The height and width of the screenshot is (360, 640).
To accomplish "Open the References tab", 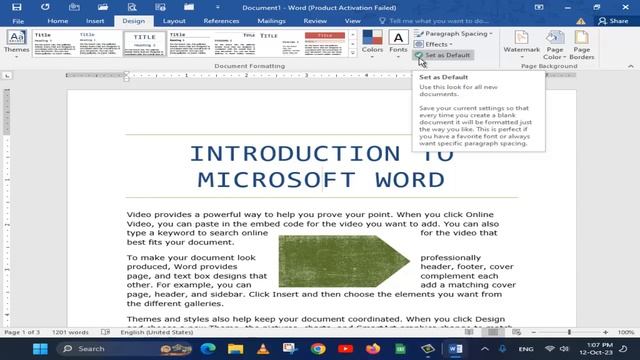I will coord(221,21).
